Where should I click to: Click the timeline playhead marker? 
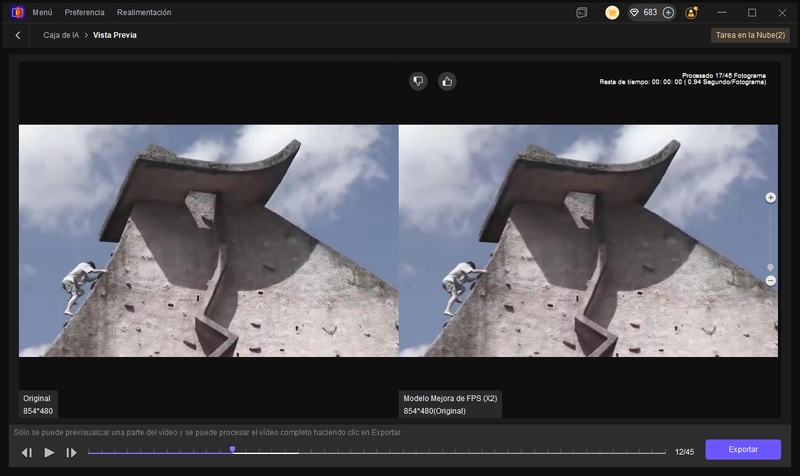click(232, 449)
